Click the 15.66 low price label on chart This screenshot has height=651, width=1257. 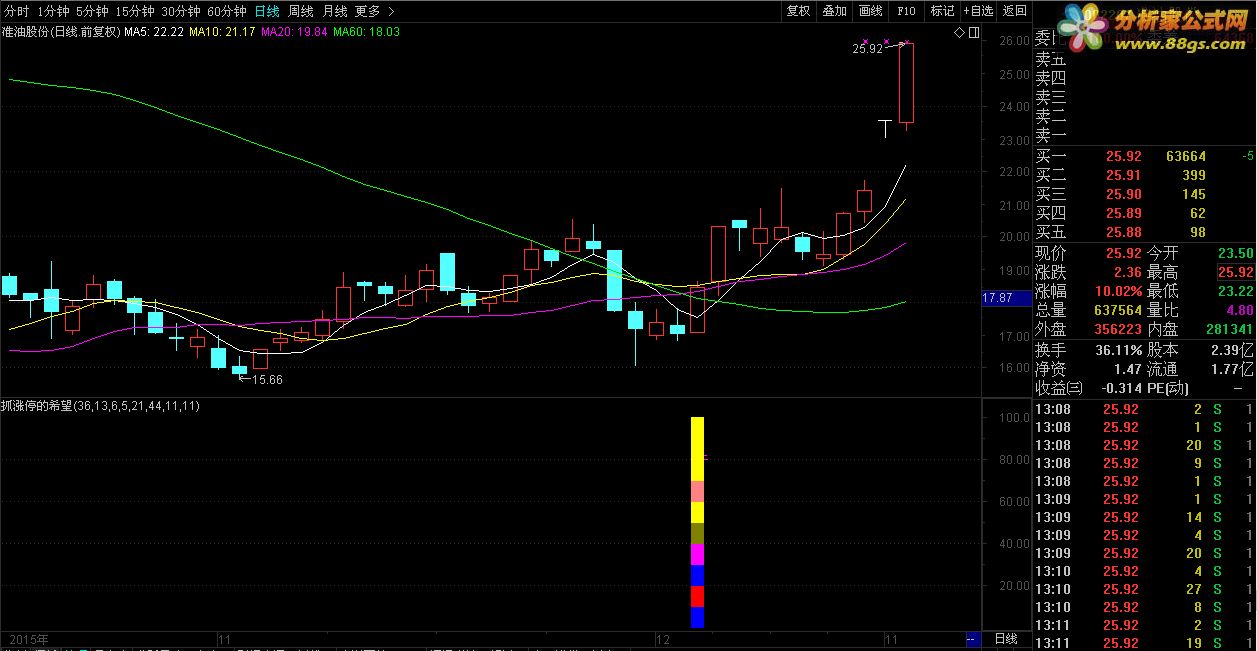click(x=267, y=379)
